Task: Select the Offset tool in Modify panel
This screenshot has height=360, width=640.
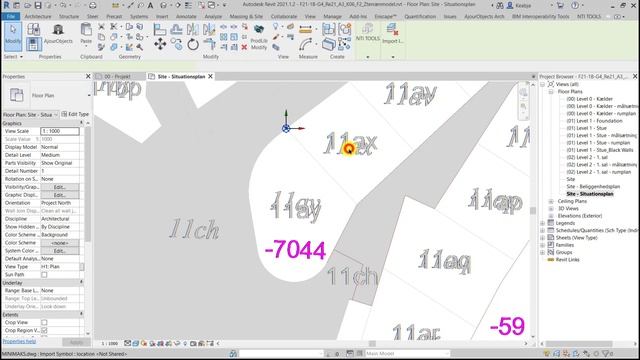Action: pyautogui.click(x=176, y=29)
